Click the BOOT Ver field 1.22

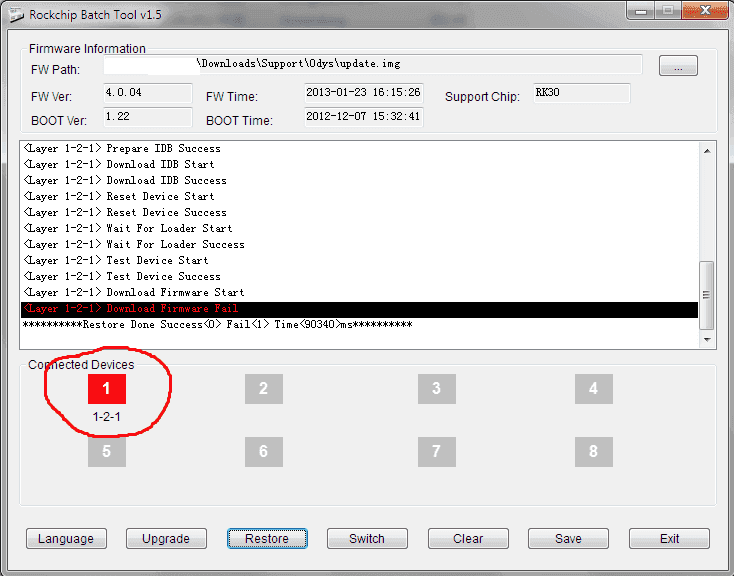pos(147,117)
